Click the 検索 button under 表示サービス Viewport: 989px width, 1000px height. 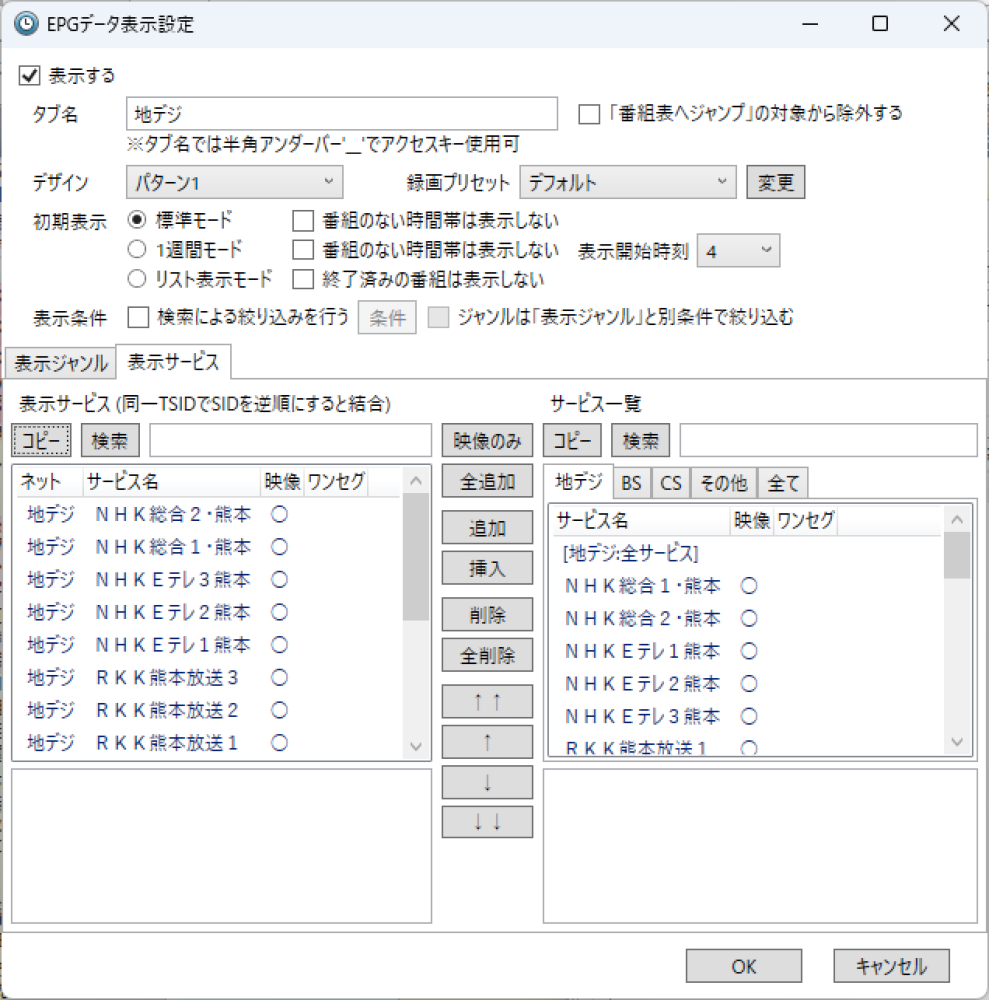110,440
